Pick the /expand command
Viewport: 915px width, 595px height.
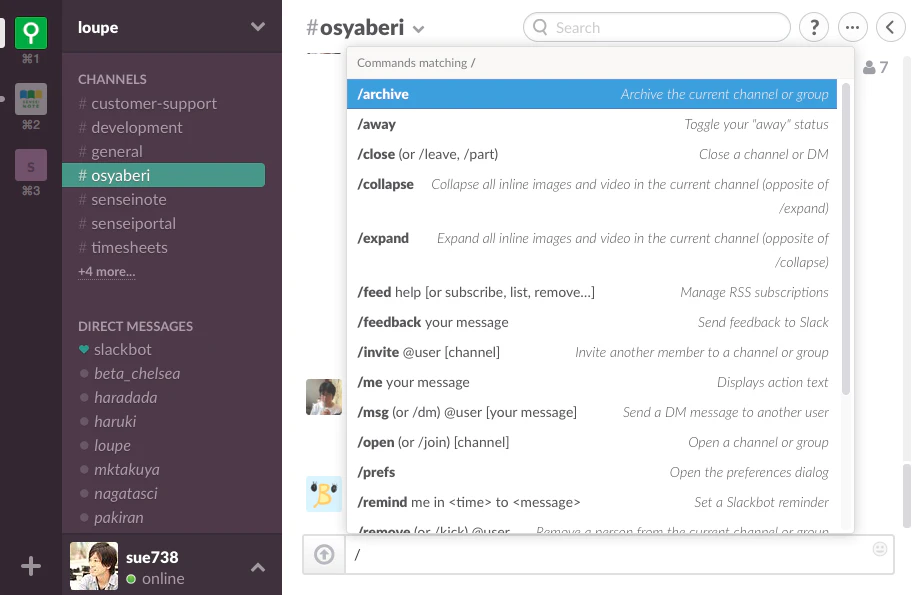click(x=592, y=250)
